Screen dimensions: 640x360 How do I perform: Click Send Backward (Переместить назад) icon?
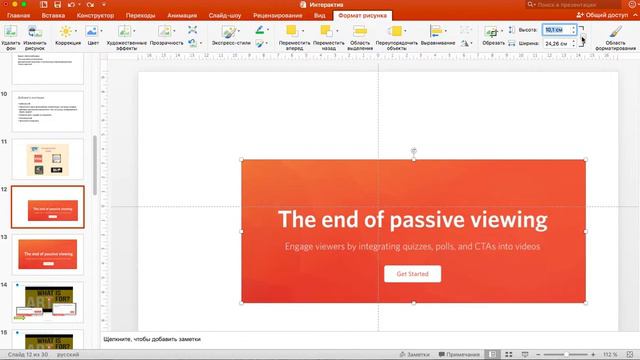(x=326, y=31)
